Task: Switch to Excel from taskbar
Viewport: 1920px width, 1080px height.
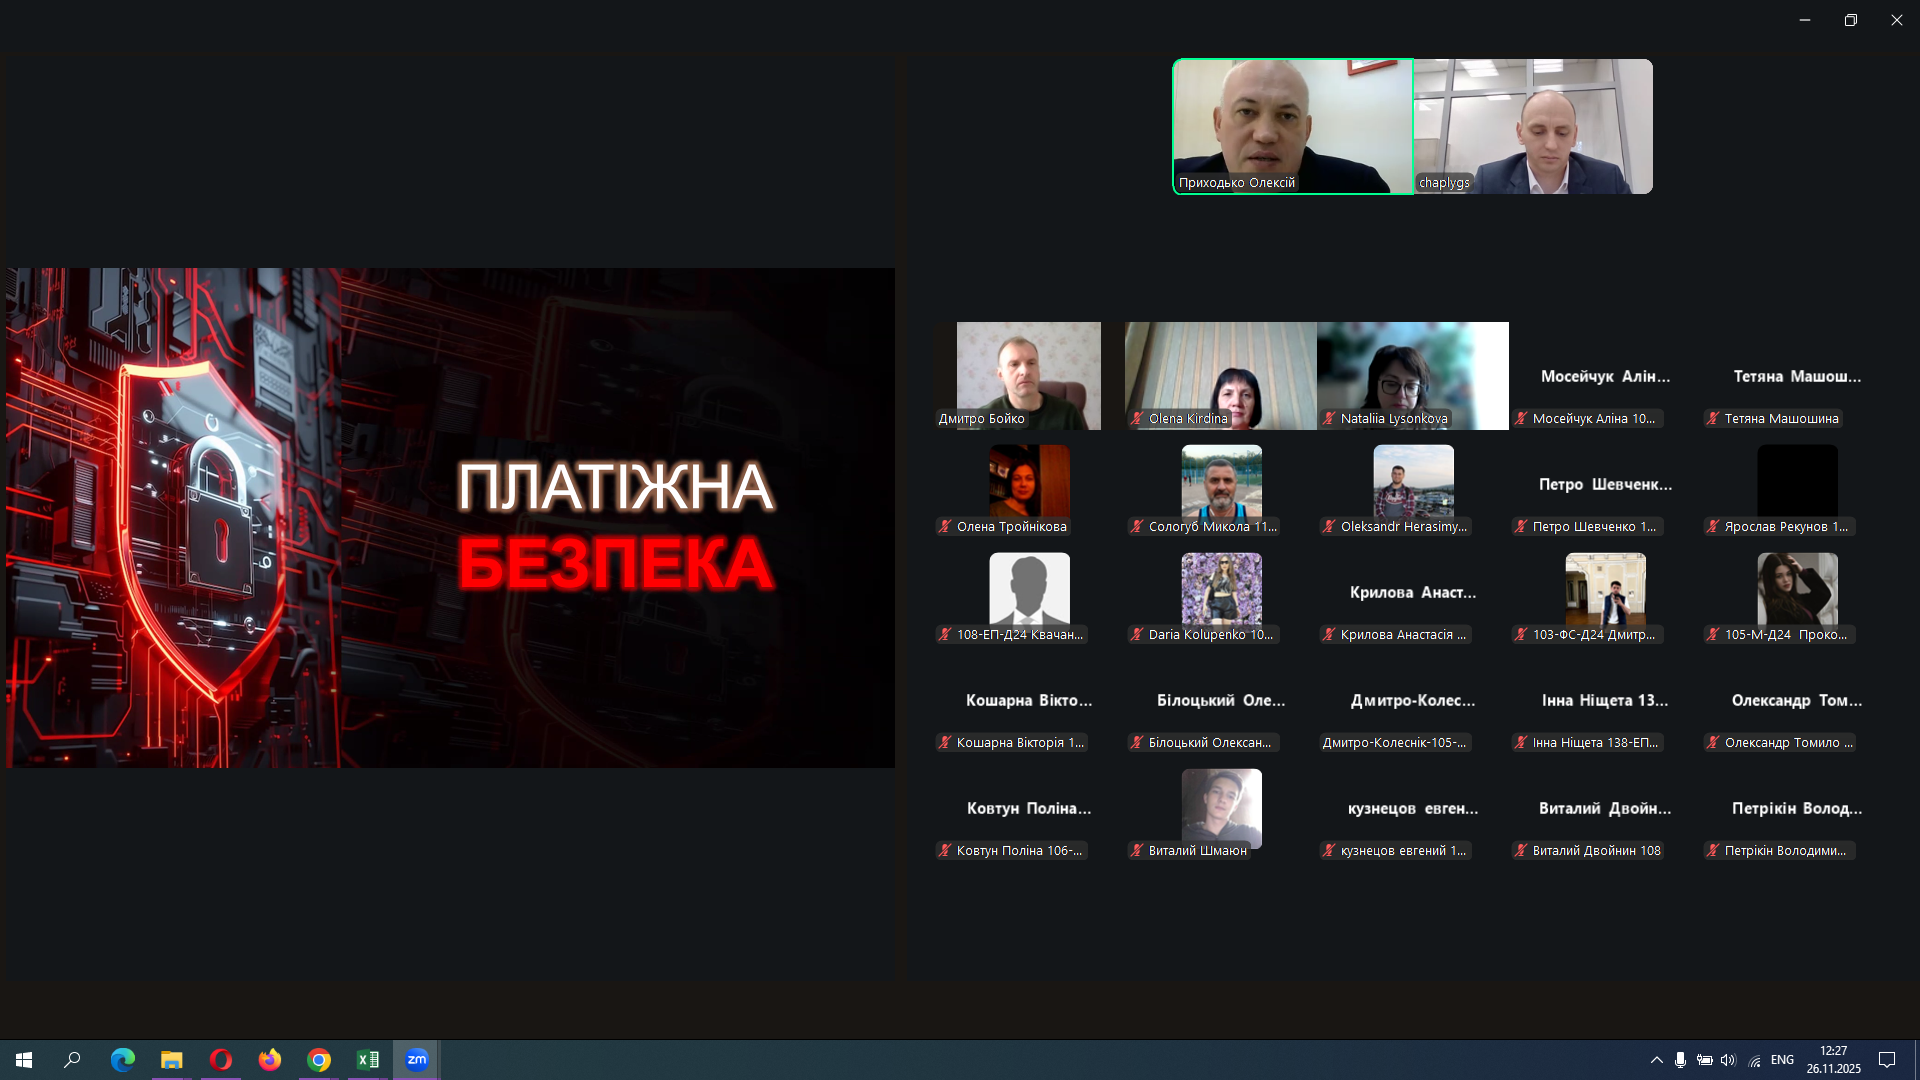Action: click(x=368, y=1060)
